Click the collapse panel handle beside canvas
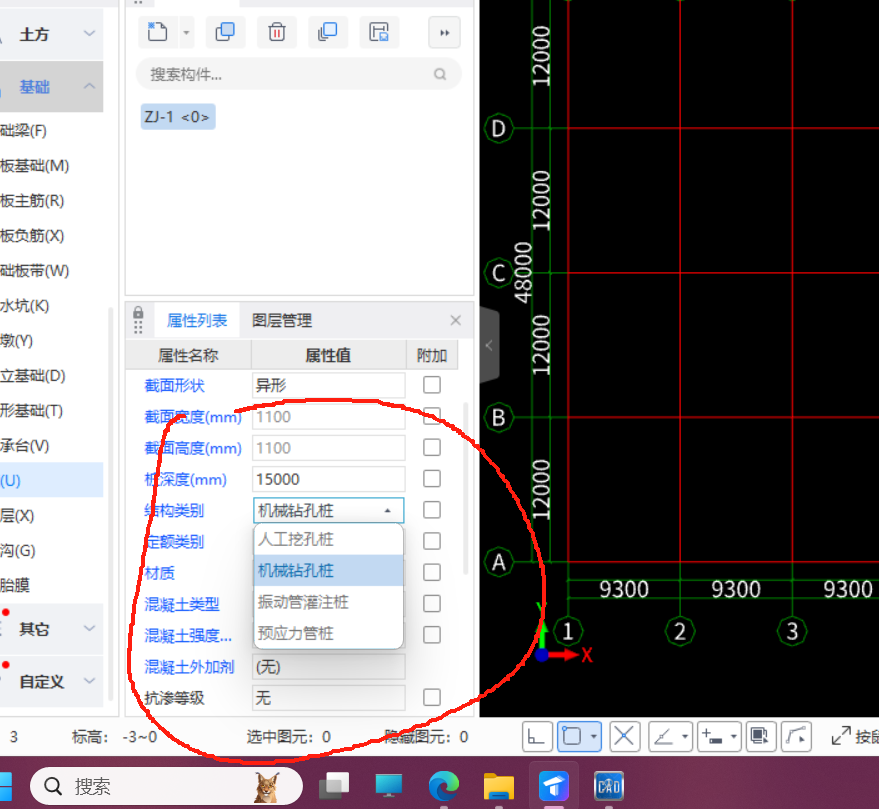The width and height of the screenshot is (879, 809). pos(489,345)
